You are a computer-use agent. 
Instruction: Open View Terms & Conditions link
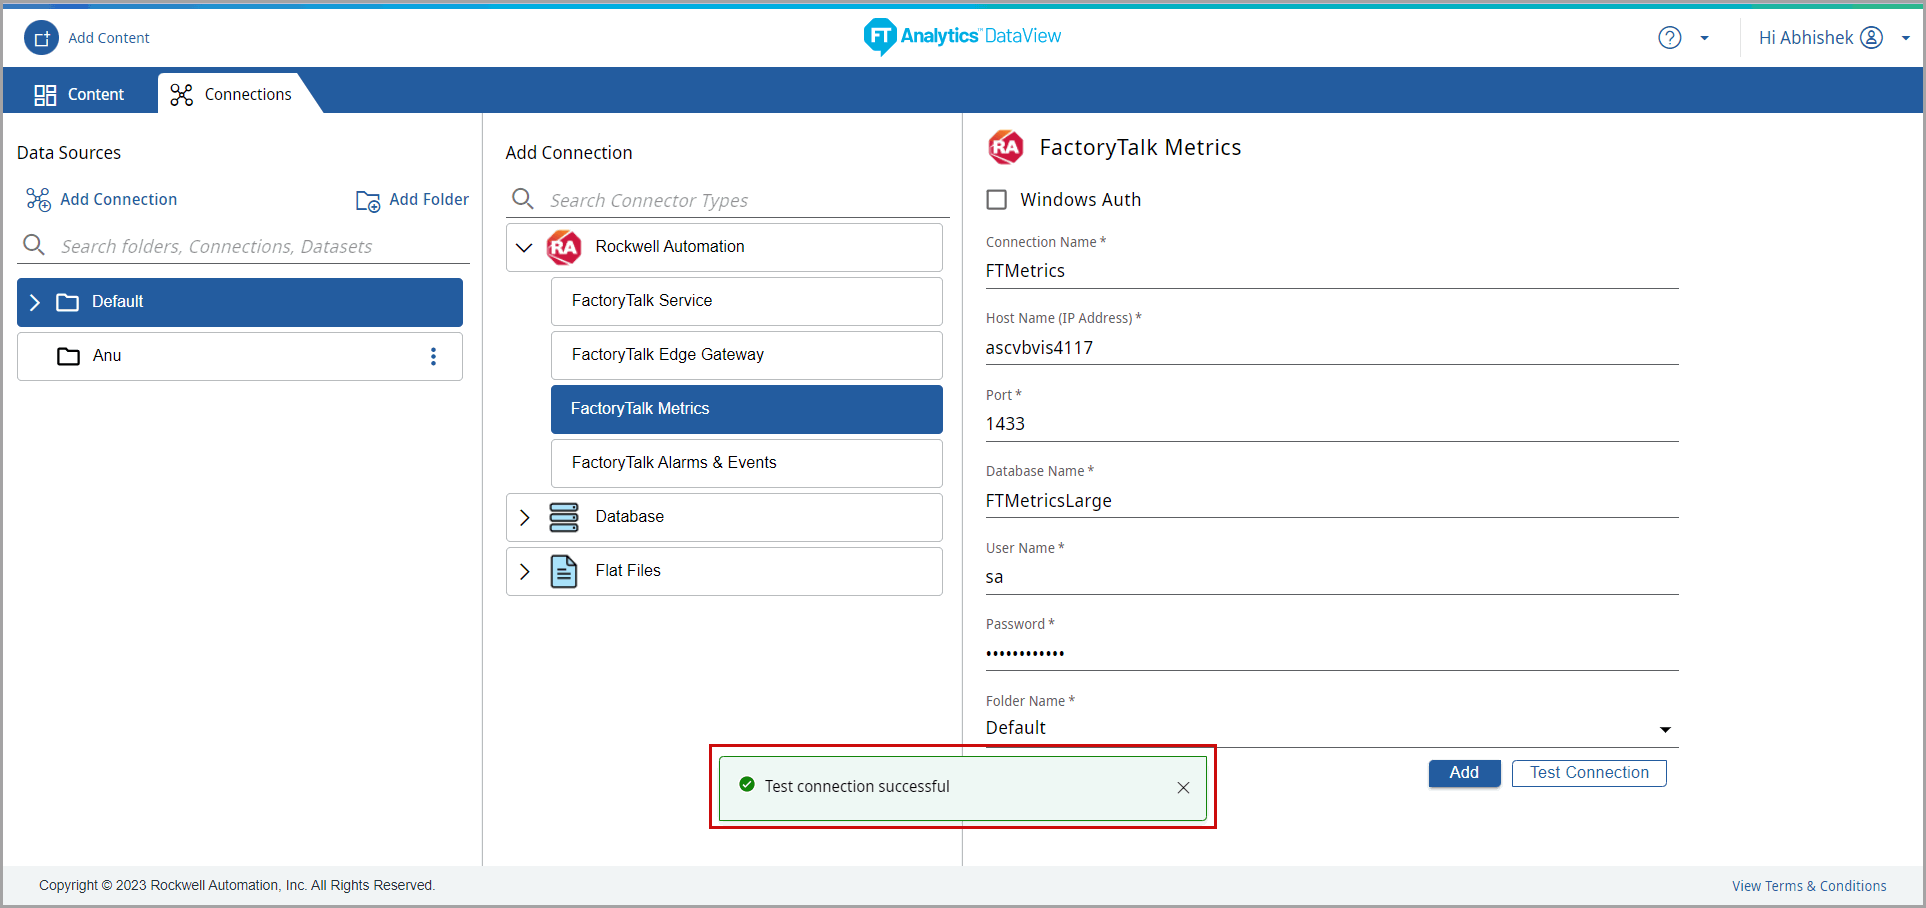pos(1808,886)
